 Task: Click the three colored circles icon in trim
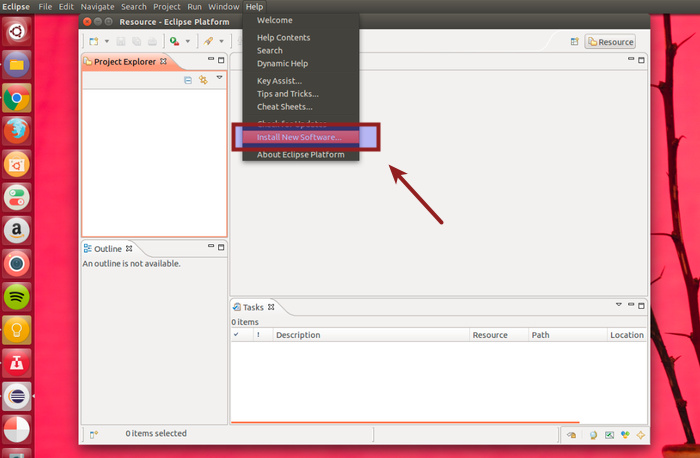[x=625, y=435]
